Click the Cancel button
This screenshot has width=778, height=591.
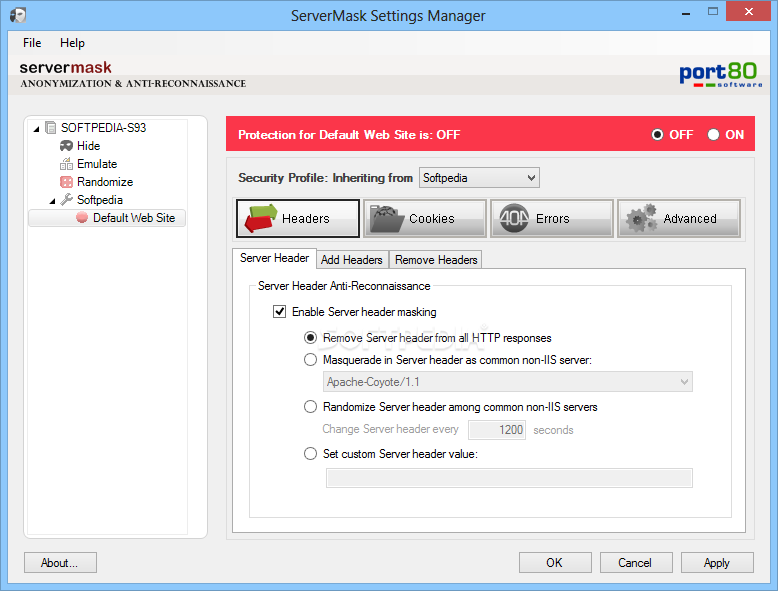click(636, 563)
